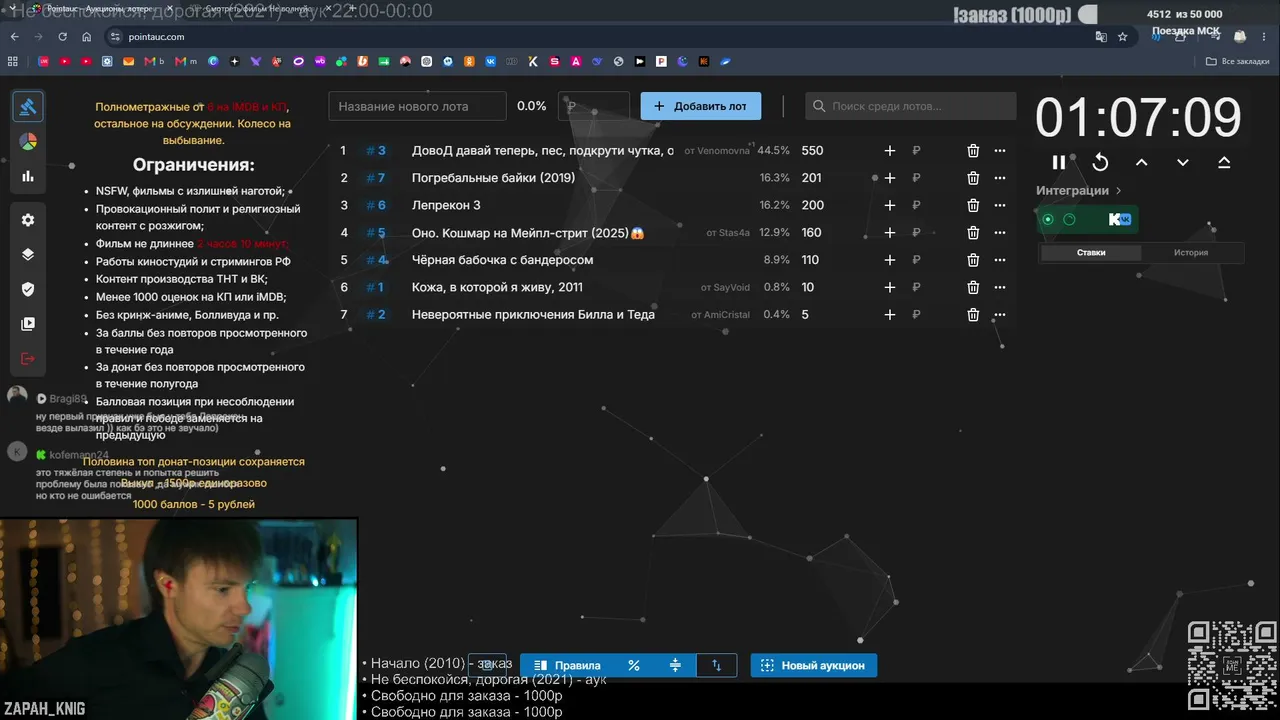Screen dimensions: 1280x720
Task: Open more options for Кожа lot
Action: (1000, 287)
